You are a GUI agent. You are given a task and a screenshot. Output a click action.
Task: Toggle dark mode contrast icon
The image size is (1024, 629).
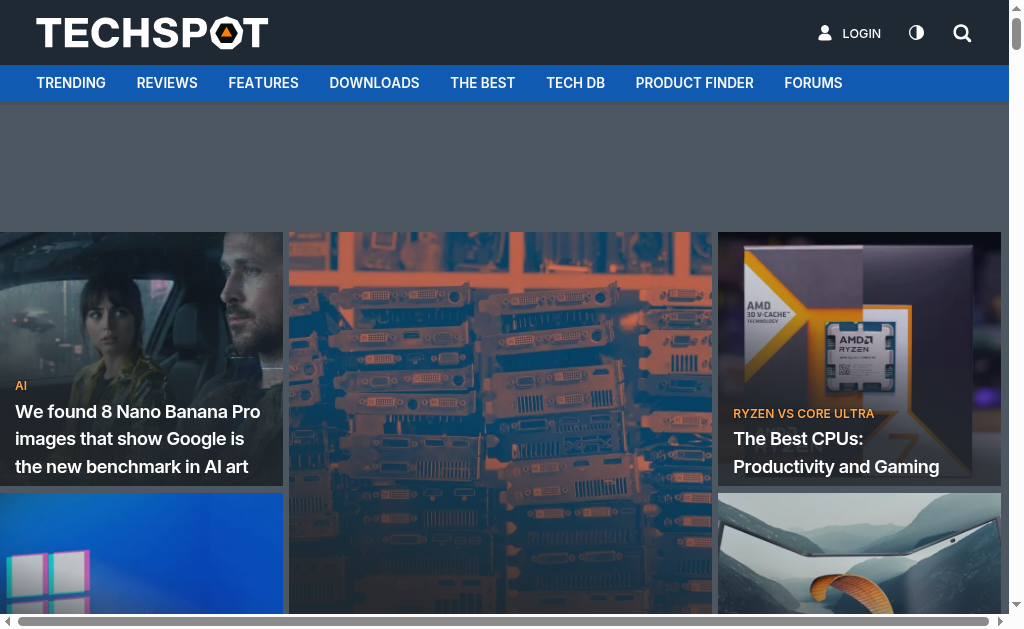916,33
